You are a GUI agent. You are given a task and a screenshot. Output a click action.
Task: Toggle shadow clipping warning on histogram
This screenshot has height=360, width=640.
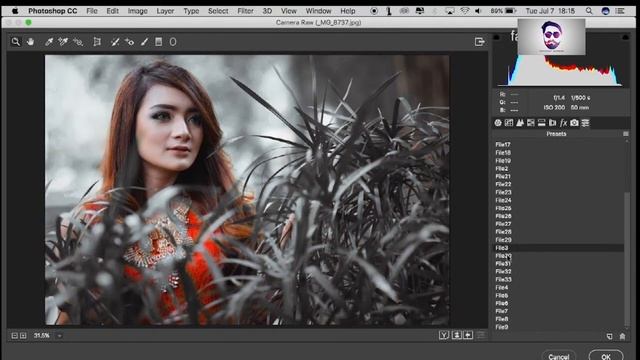point(497,38)
